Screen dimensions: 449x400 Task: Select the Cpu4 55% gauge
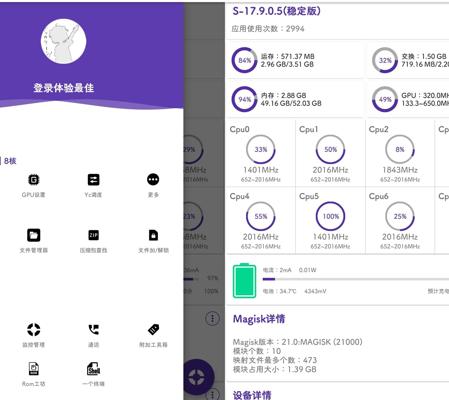point(261,216)
